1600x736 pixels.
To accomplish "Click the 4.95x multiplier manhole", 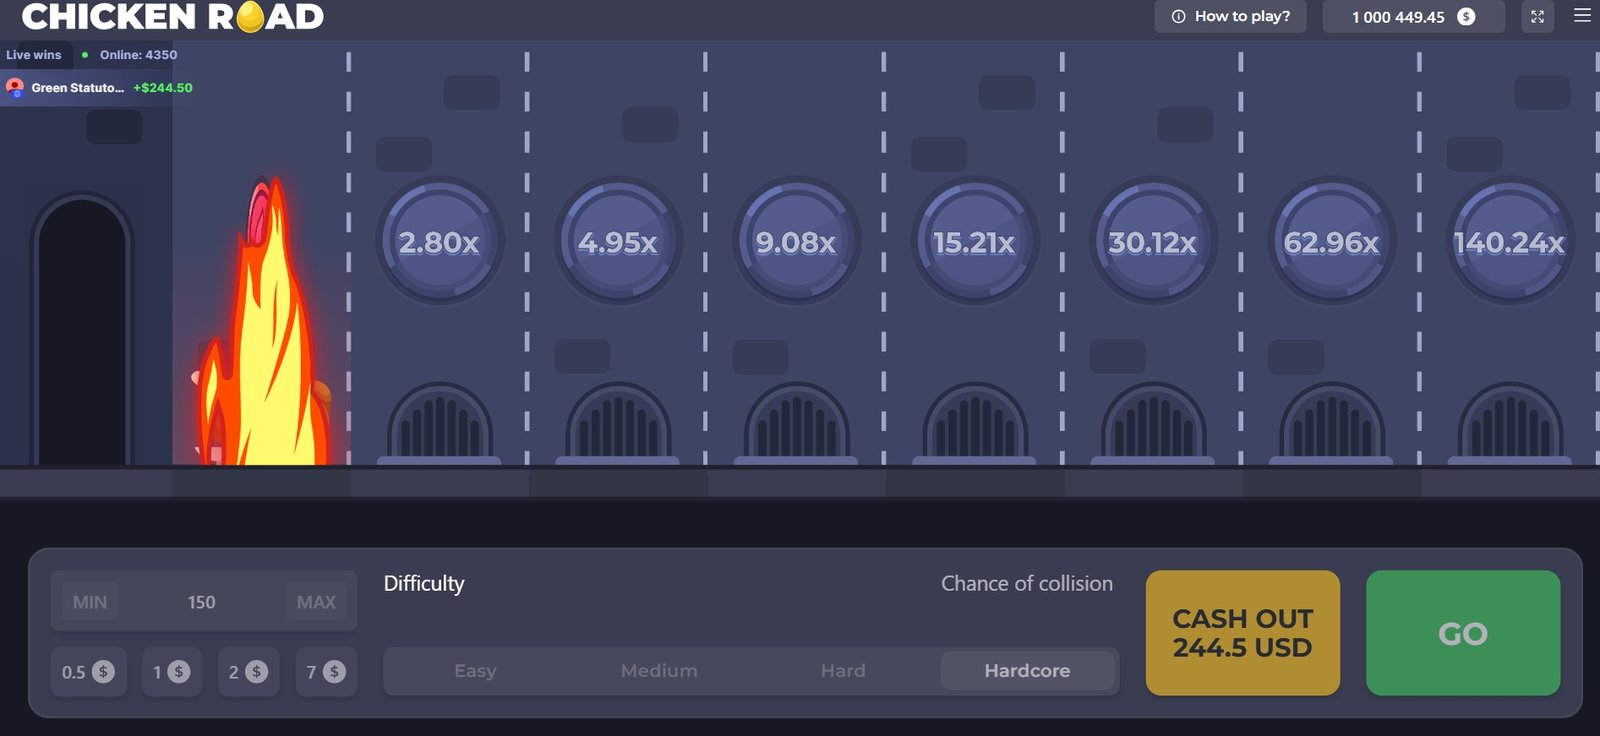I will pos(618,242).
